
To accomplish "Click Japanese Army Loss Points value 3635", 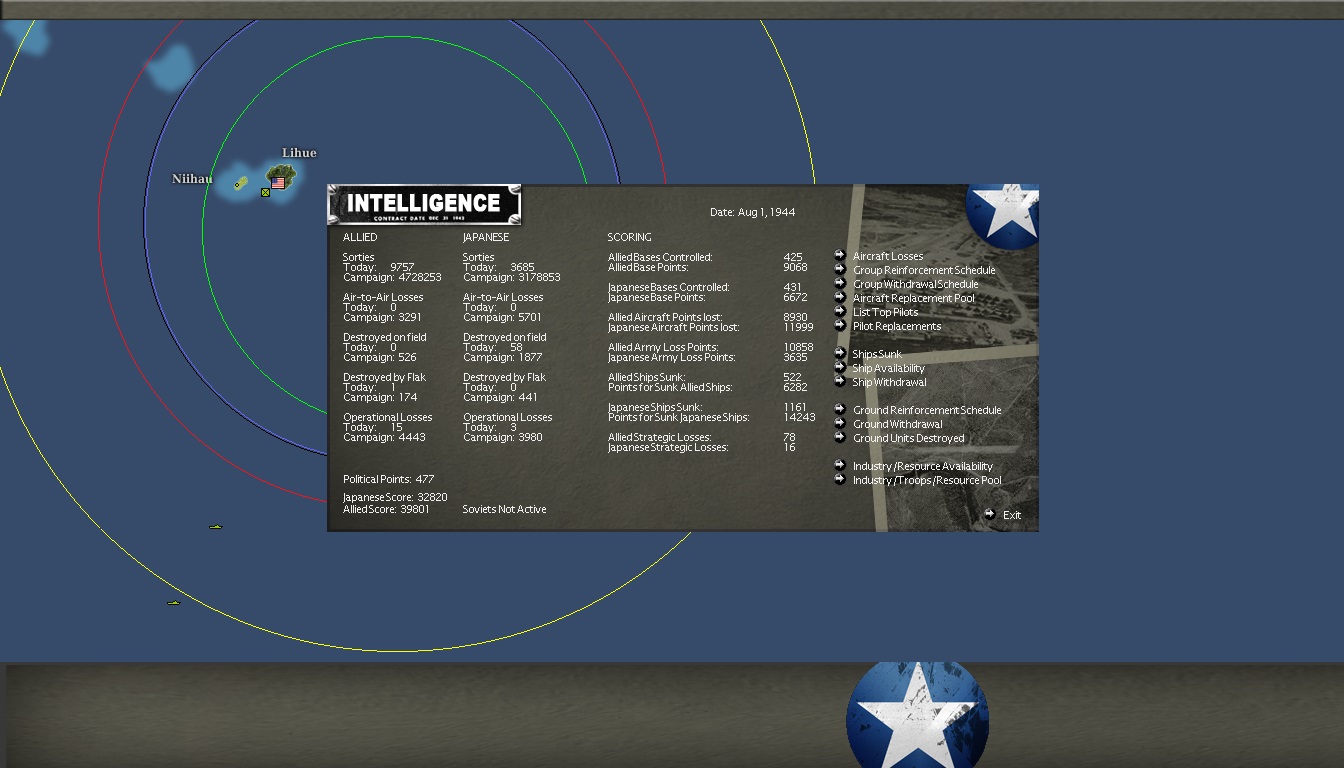I will [x=795, y=357].
